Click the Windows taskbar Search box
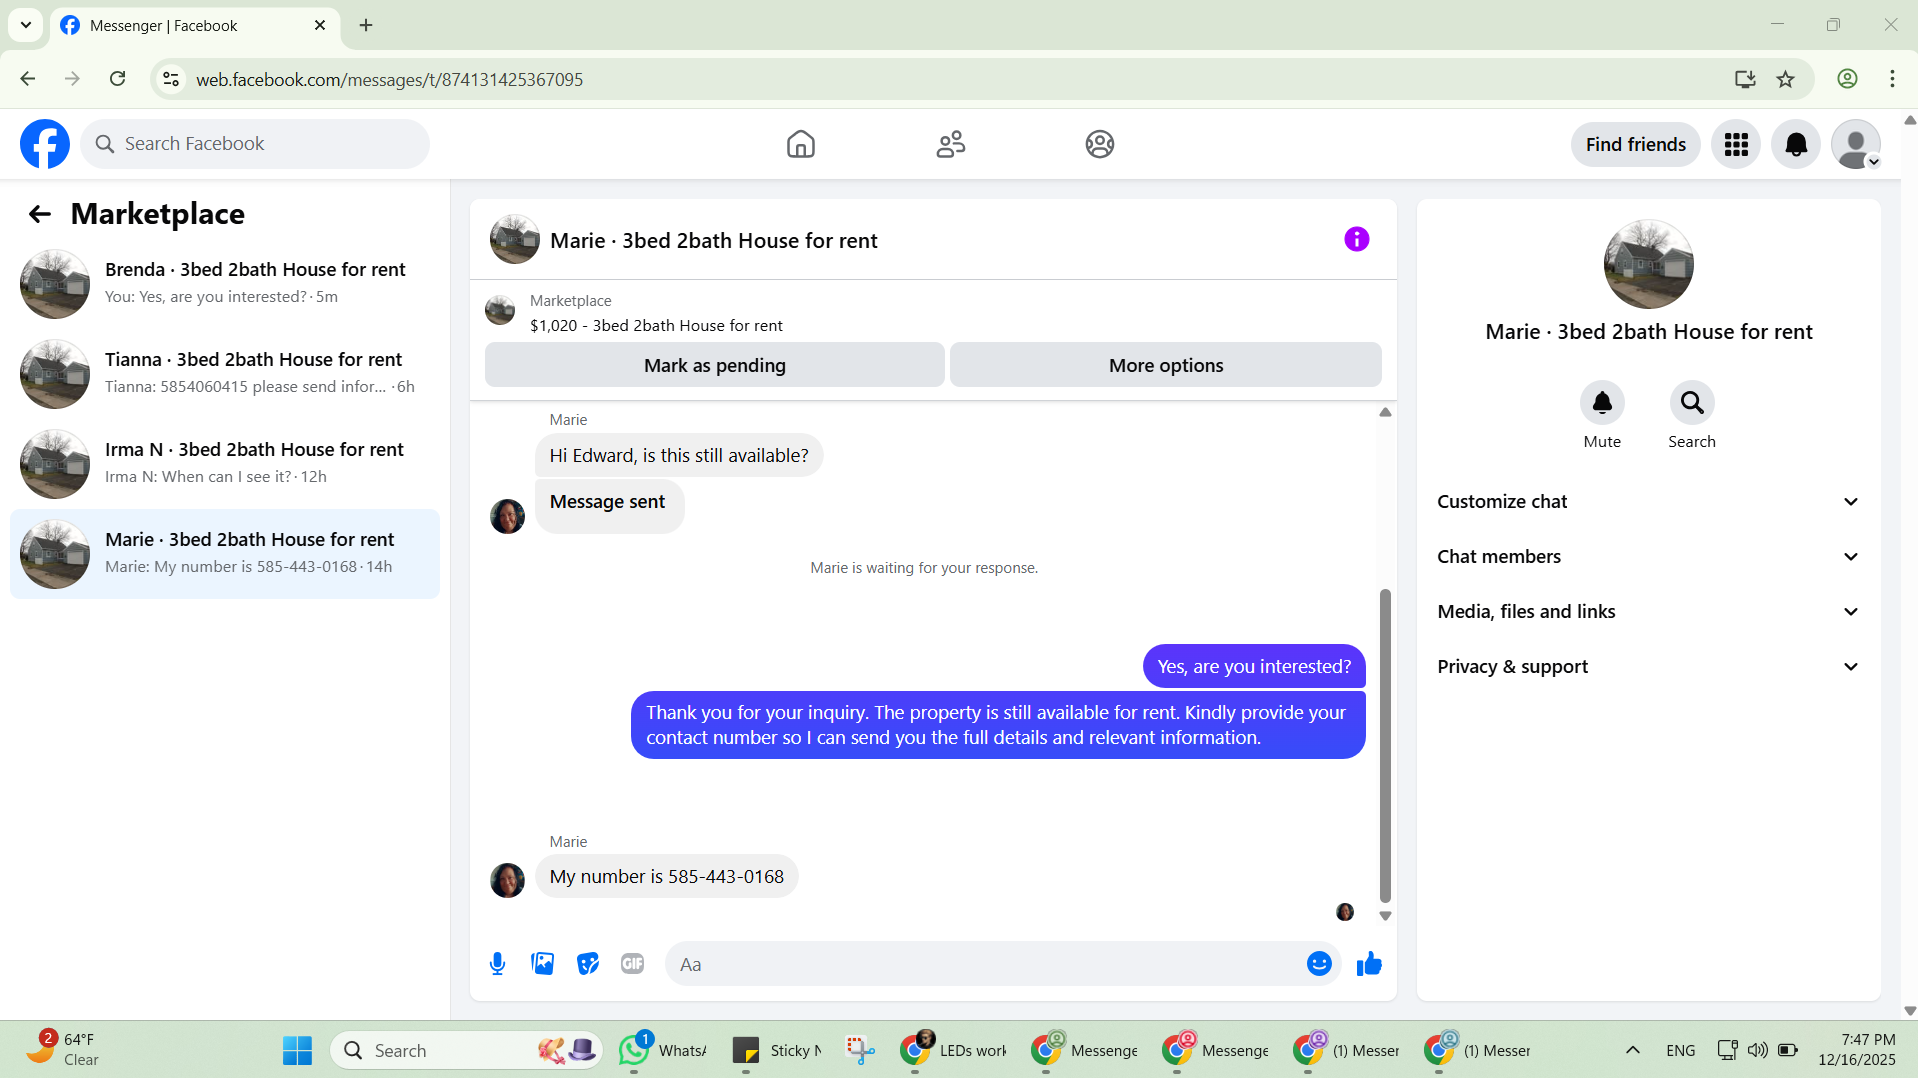The width and height of the screenshot is (1918, 1078). [466, 1050]
